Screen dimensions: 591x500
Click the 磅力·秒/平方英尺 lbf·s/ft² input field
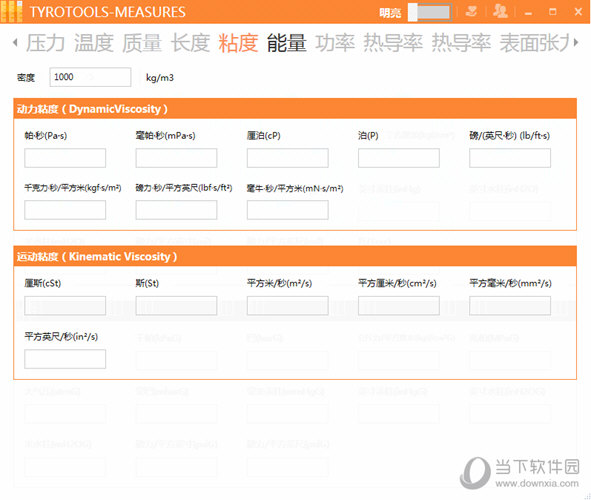point(176,210)
